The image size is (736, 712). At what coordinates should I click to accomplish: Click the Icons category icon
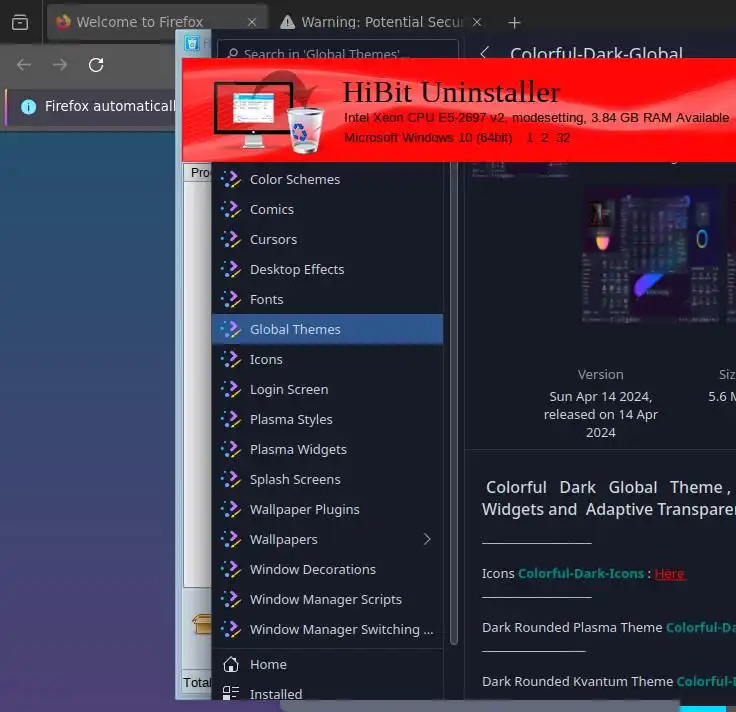pyautogui.click(x=231, y=360)
